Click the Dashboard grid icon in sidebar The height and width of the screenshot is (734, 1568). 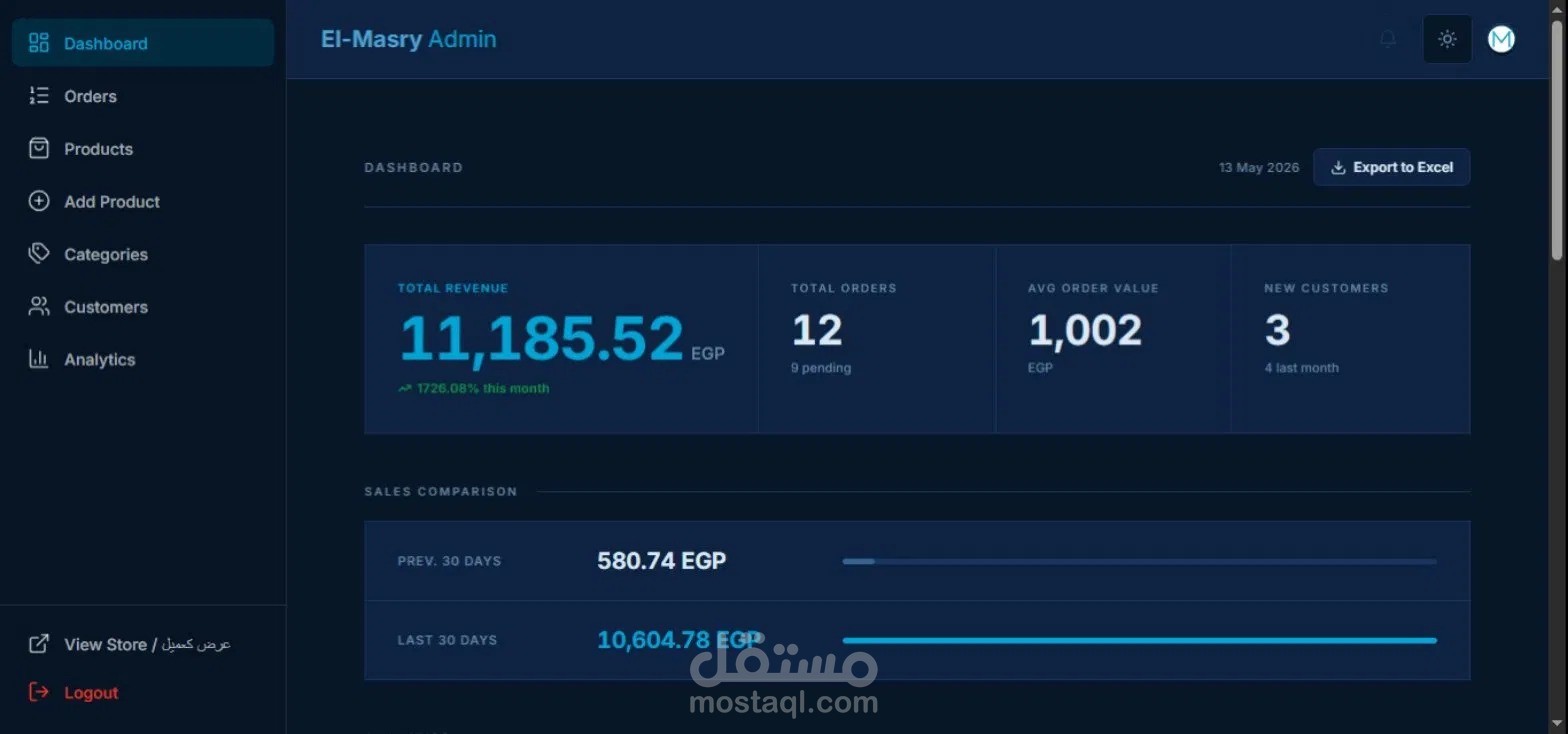click(x=39, y=43)
